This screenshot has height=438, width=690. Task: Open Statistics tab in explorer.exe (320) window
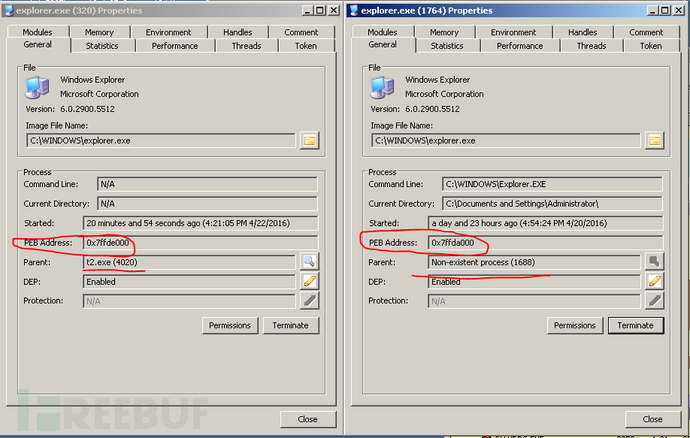tap(102, 46)
